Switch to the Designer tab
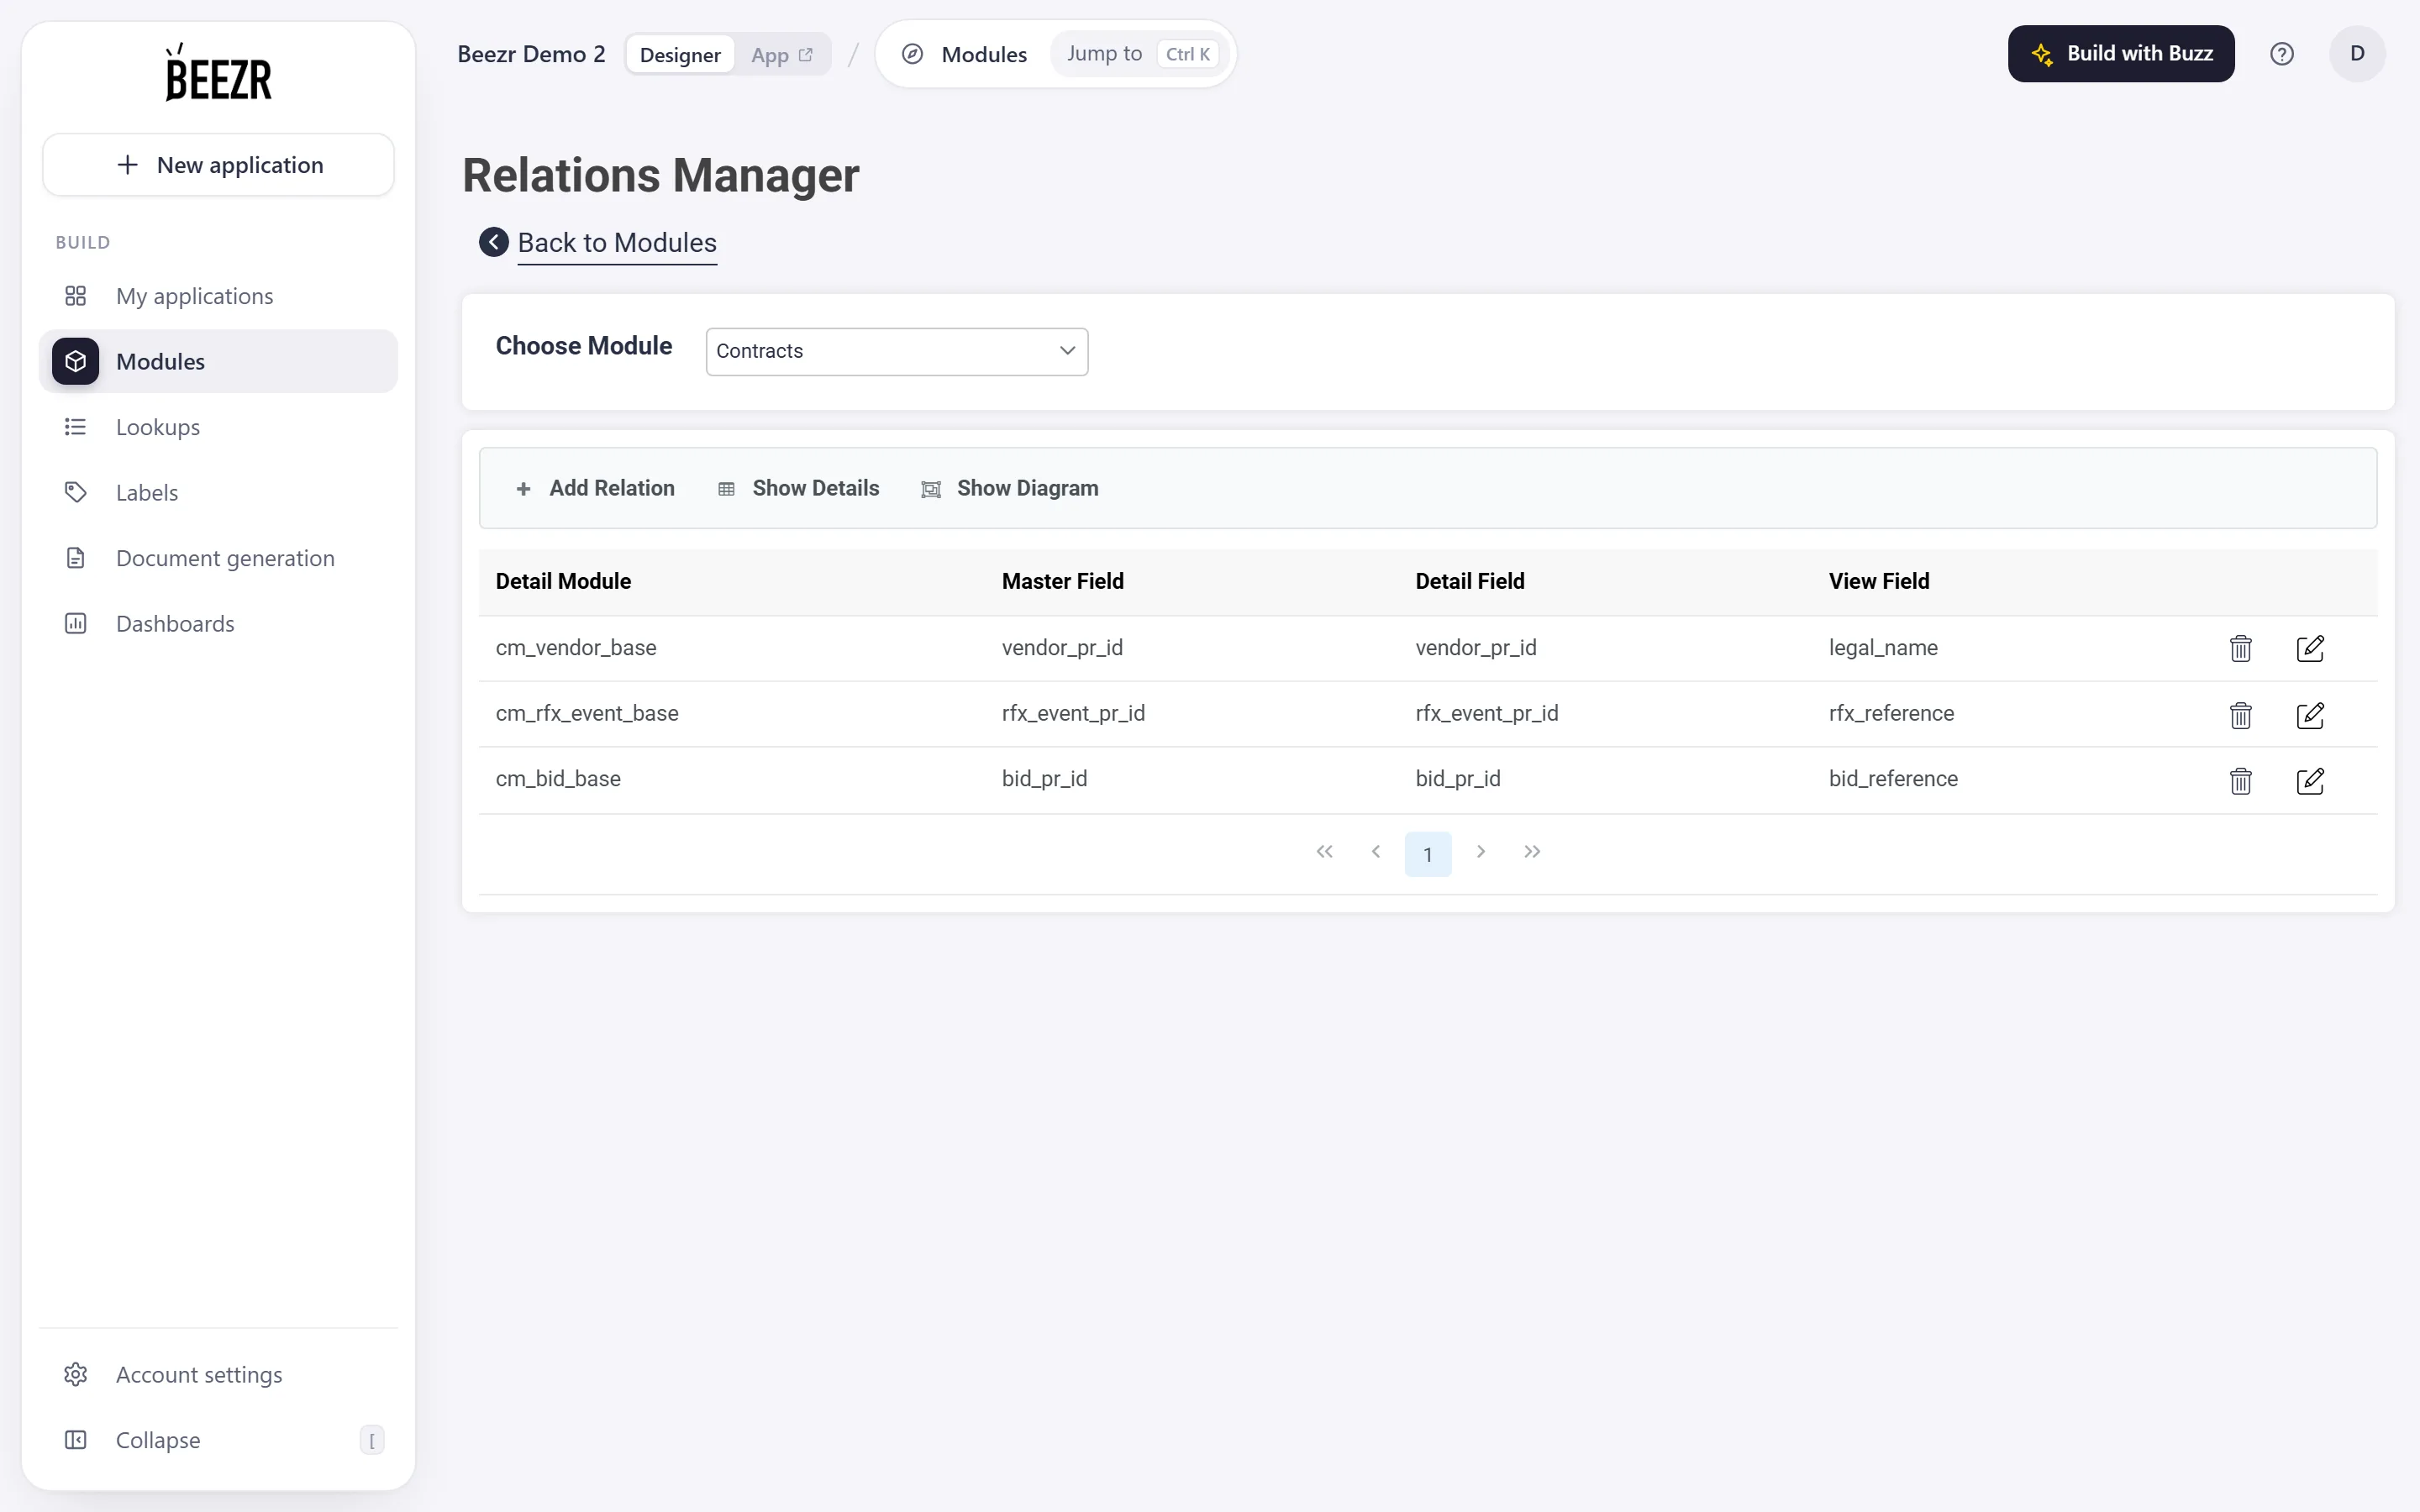This screenshot has height=1512, width=2420. [x=680, y=55]
